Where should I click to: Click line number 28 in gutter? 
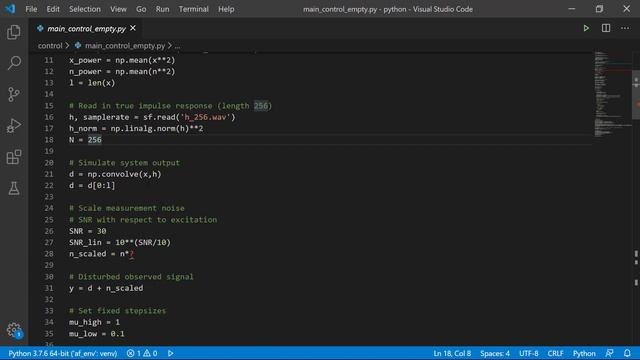coord(49,253)
